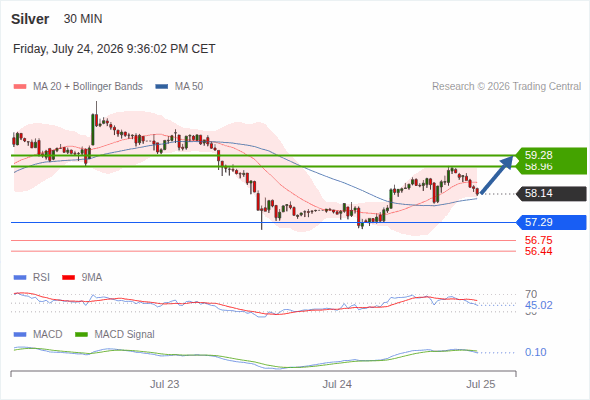Click the red 9MA legend swatch

(x=68, y=278)
